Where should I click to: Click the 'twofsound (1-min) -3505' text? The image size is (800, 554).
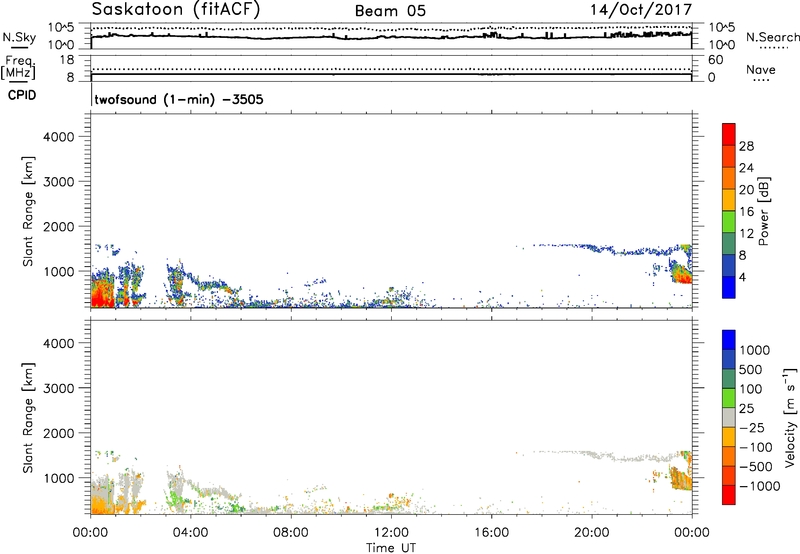[179, 99]
